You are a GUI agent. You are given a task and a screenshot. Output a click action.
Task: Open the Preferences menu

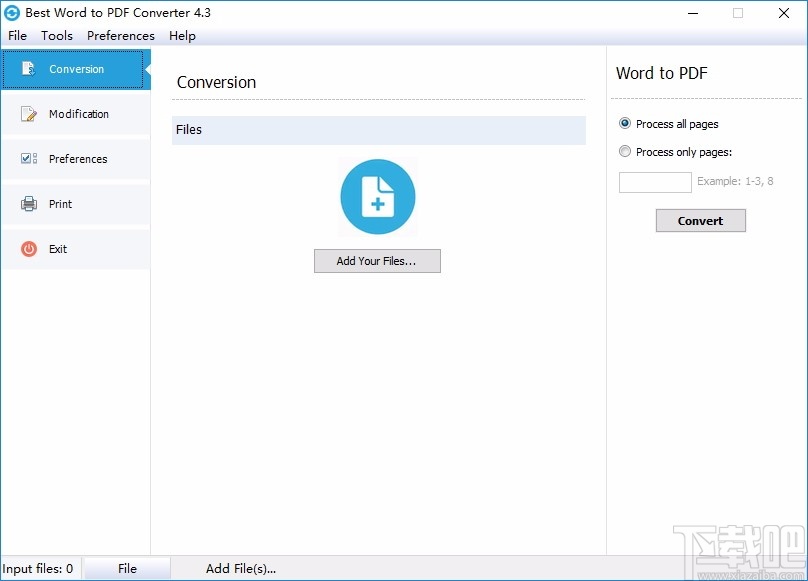[120, 36]
